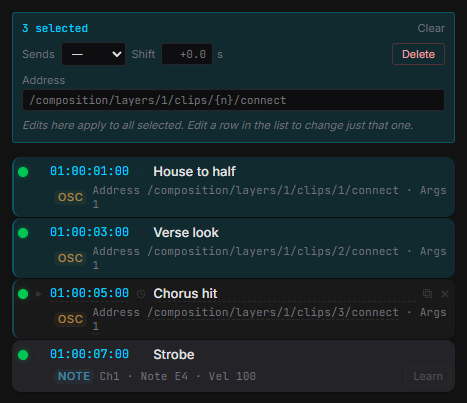Screen dimensions: 467x403
Task: Click Learn on the Strobe cue
Action: pos(428,376)
